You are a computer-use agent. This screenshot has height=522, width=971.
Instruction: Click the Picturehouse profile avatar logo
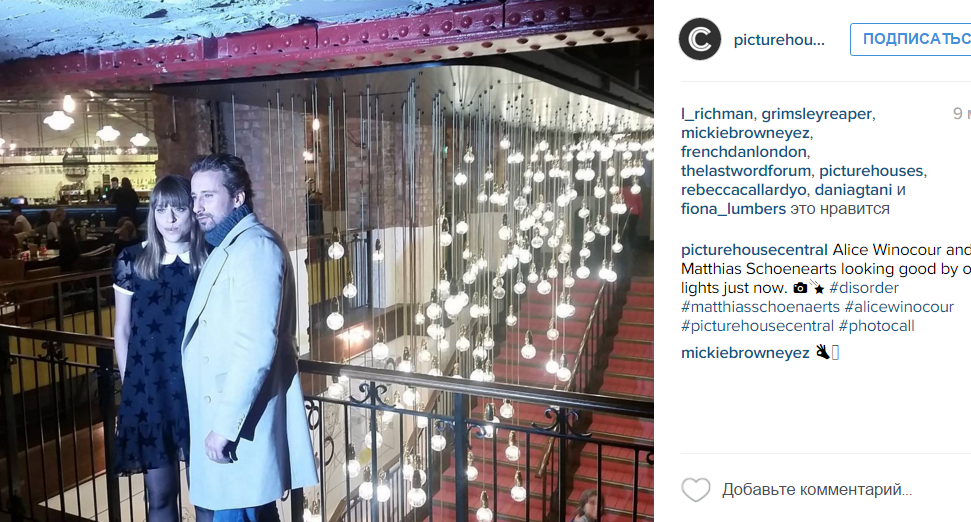(x=700, y=39)
